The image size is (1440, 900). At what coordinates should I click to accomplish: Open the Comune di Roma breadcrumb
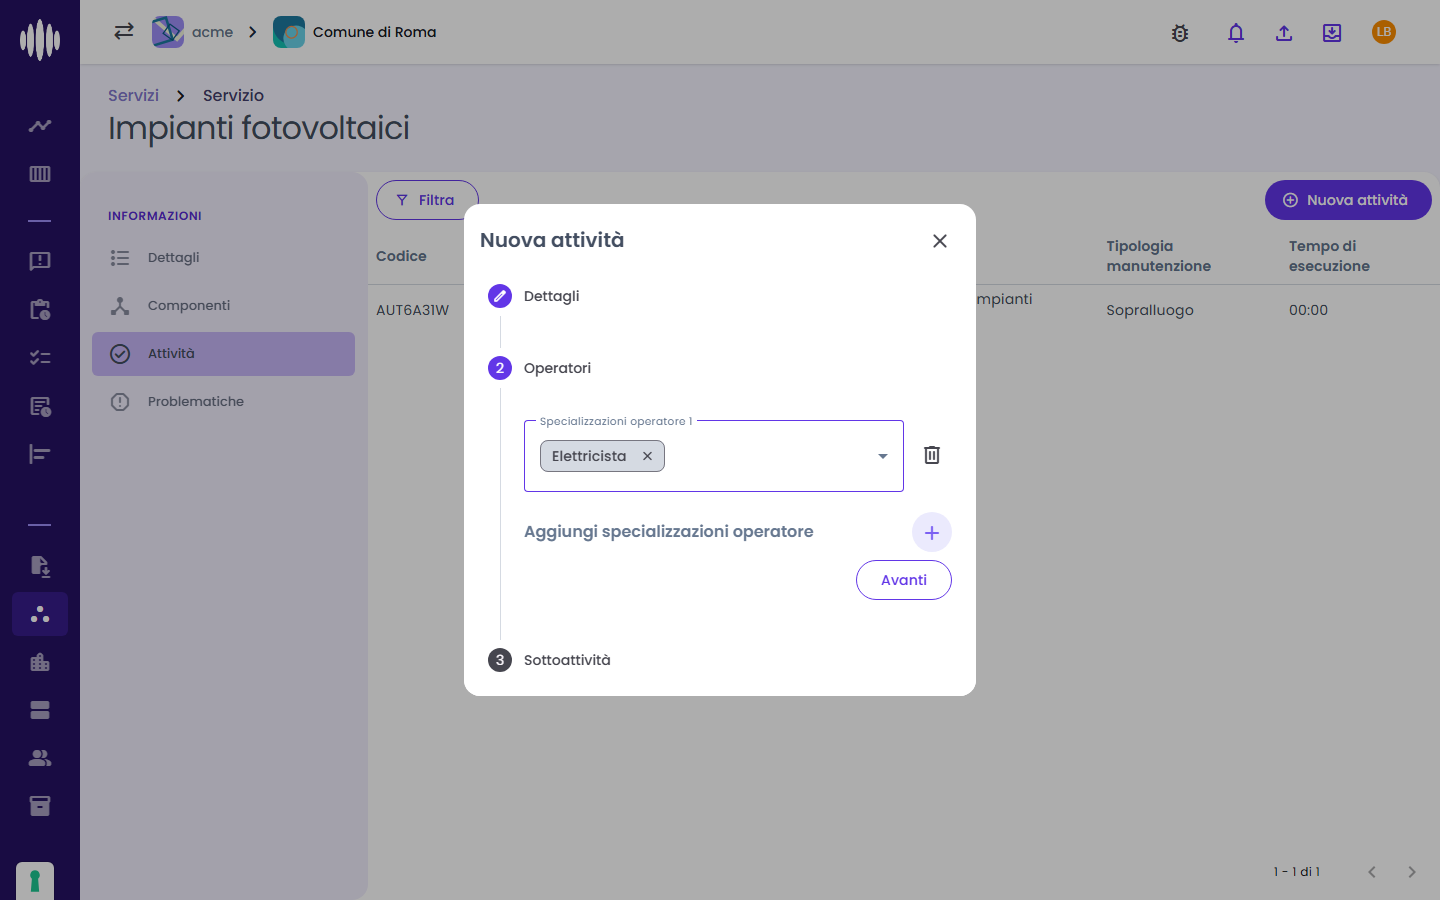pyautogui.click(x=355, y=32)
